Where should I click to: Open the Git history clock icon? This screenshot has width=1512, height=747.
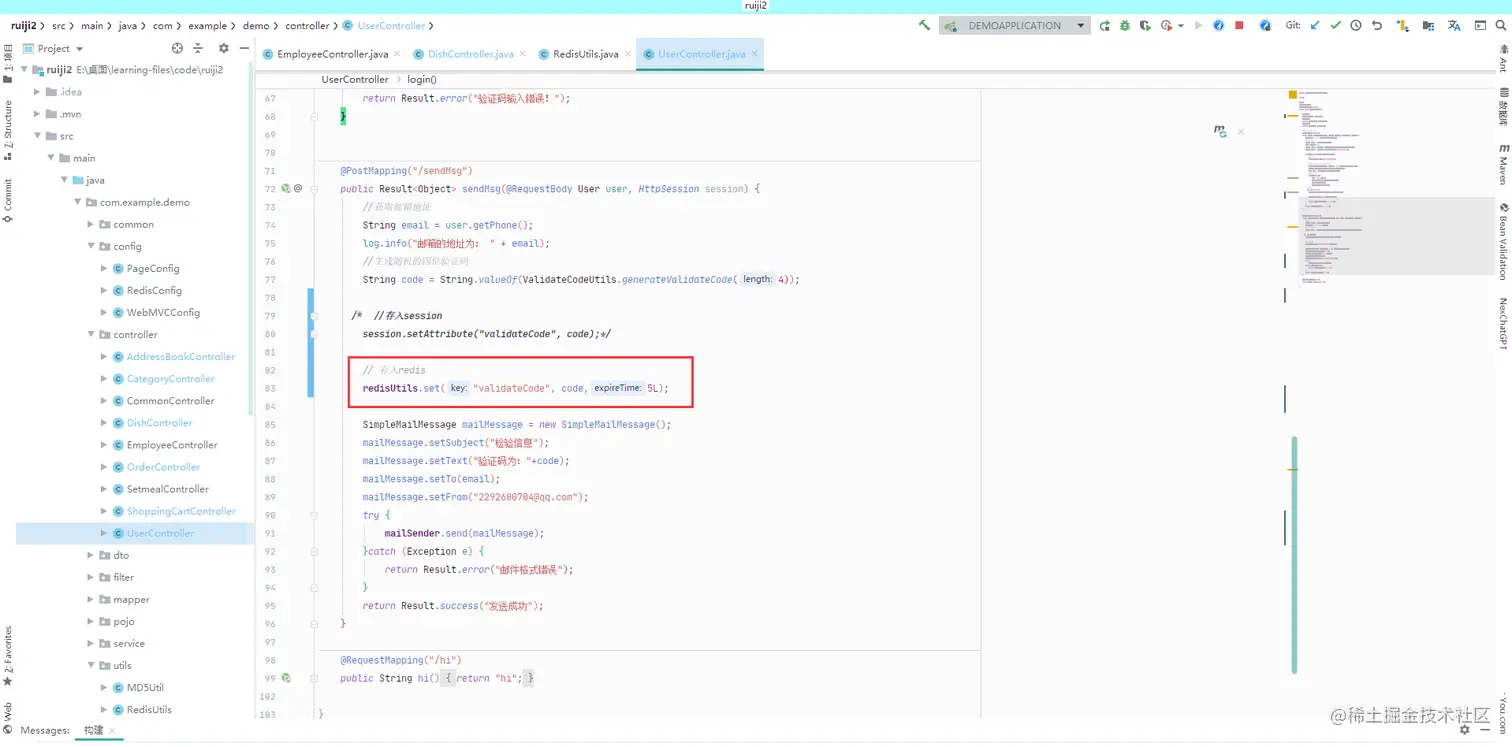click(1356, 25)
